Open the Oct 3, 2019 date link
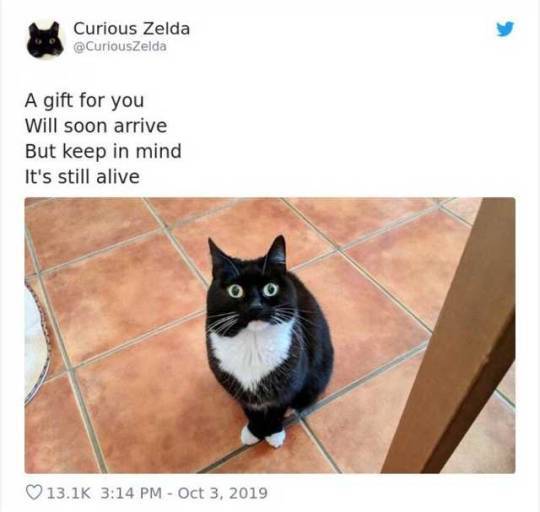This screenshot has width=540, height=512. point(222,493)
